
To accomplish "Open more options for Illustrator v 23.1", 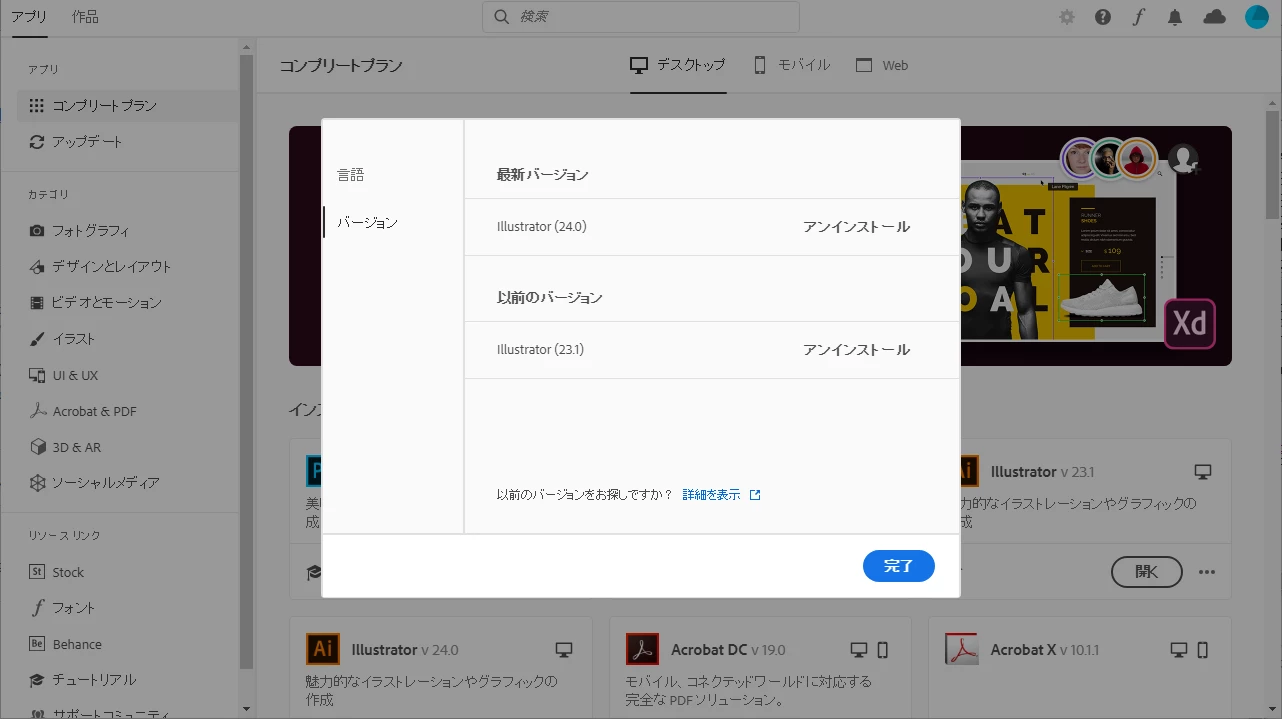I will click(1207, 572).
